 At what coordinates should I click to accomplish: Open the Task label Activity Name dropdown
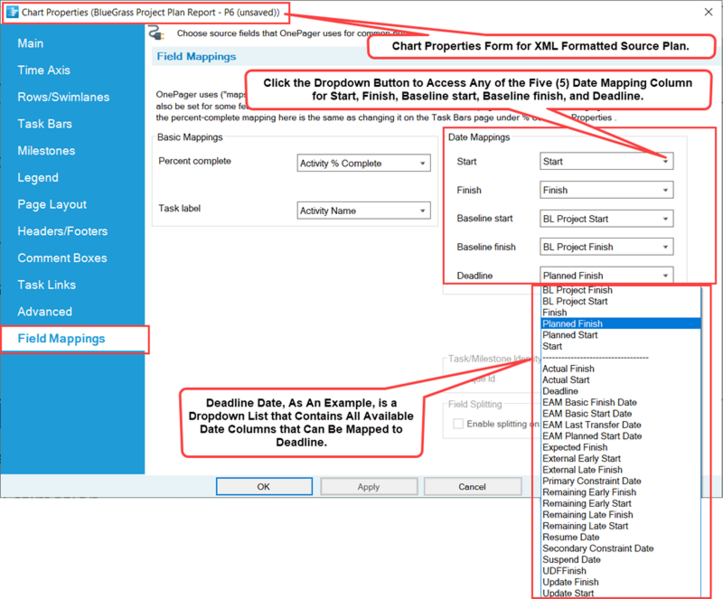422,211
